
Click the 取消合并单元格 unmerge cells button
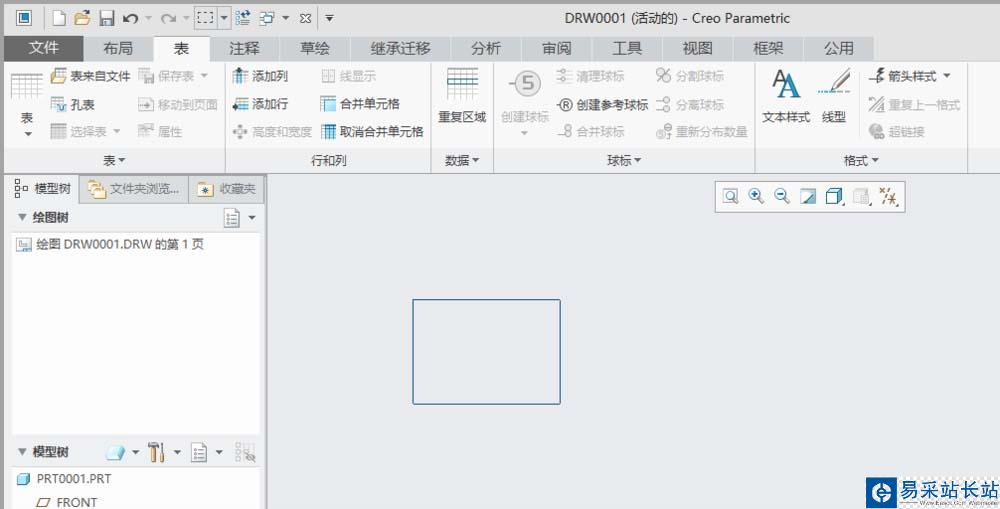(x=372, y=132)
